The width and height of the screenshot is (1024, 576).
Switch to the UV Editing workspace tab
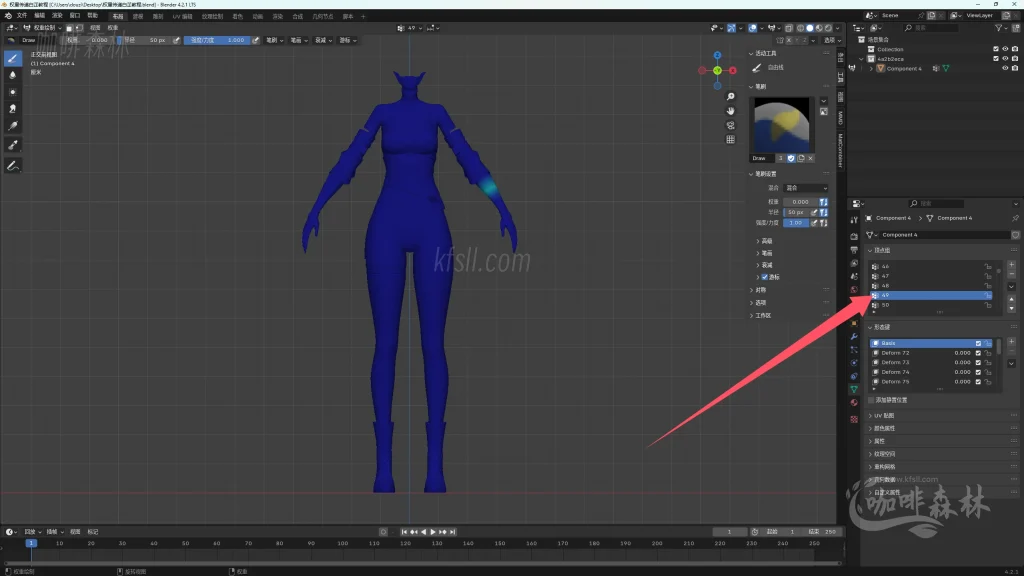coord(182,16)
